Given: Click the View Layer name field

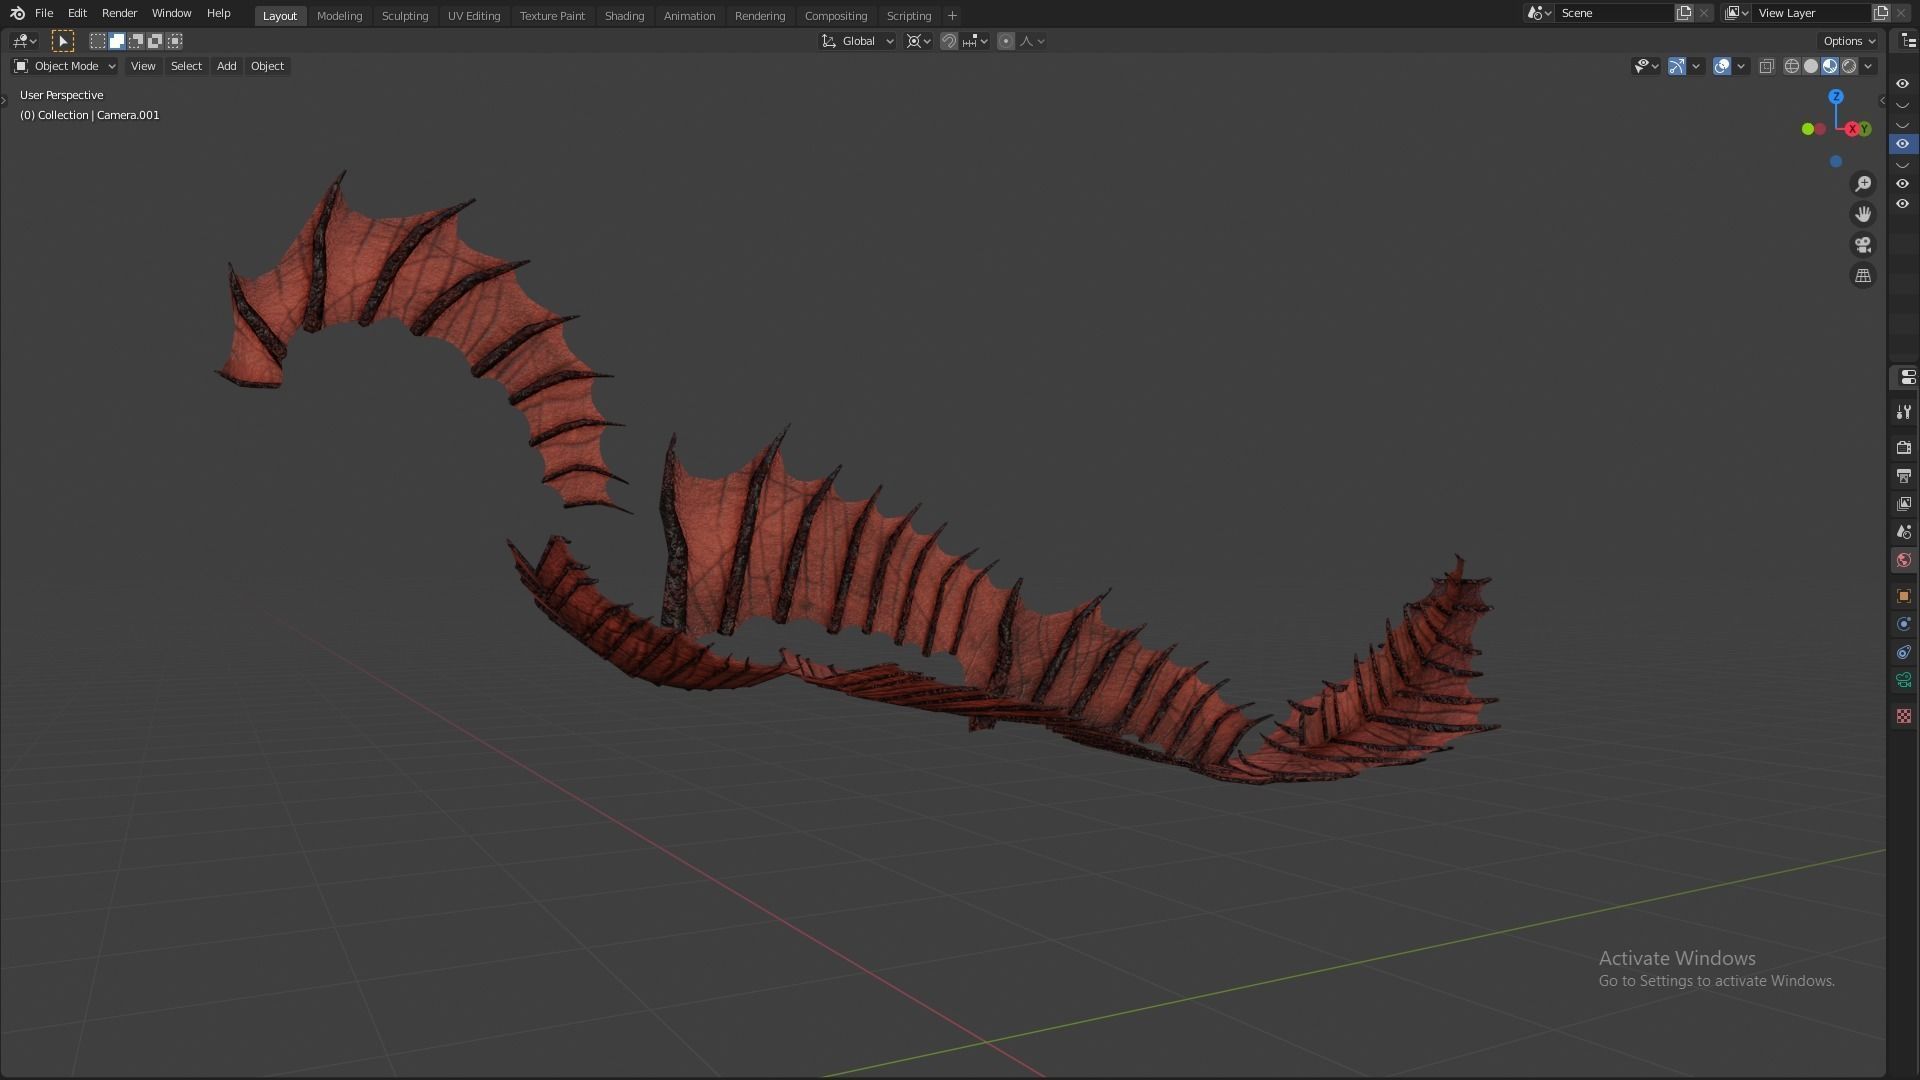Looking at the screenshot, I should coord(1811,13).
